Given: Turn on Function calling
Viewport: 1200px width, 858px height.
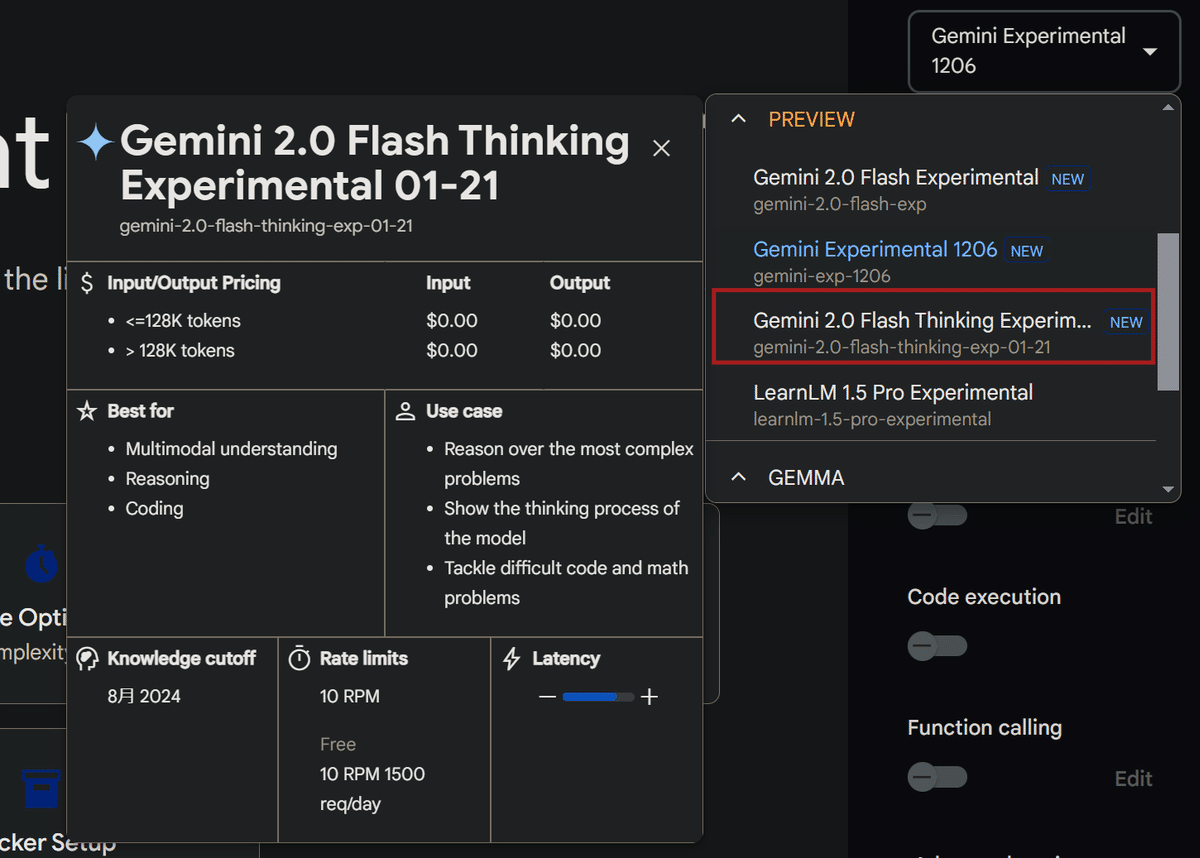Looking at the screenshot, I should (937, 777).
